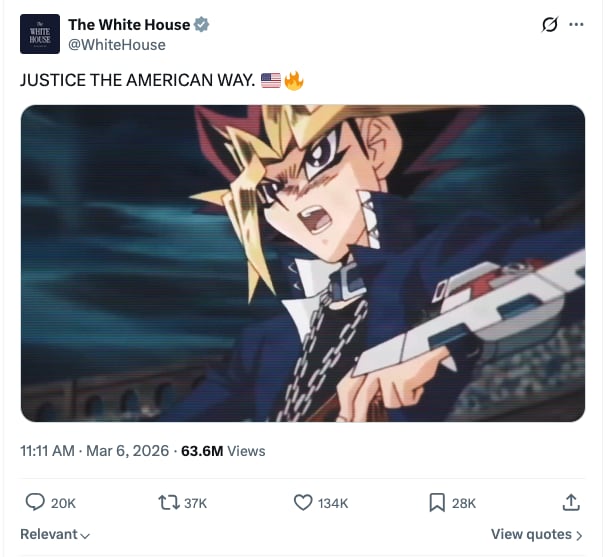
Task: Click the 63.6M Views count
Action: 223,451
